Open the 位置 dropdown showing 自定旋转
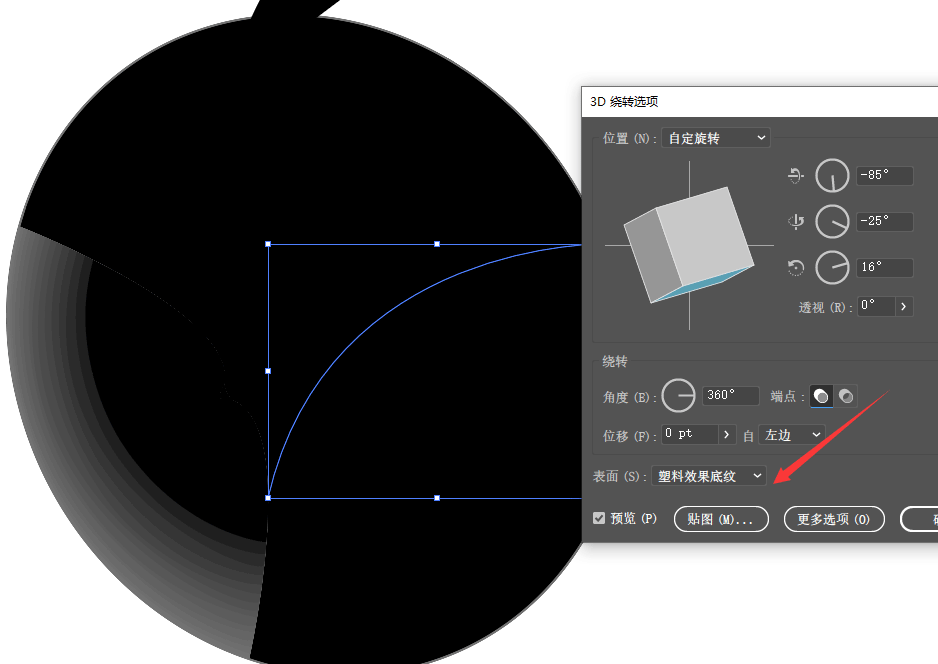The width and height of the screenshot is (938, 664). click(x=715, y=138)
